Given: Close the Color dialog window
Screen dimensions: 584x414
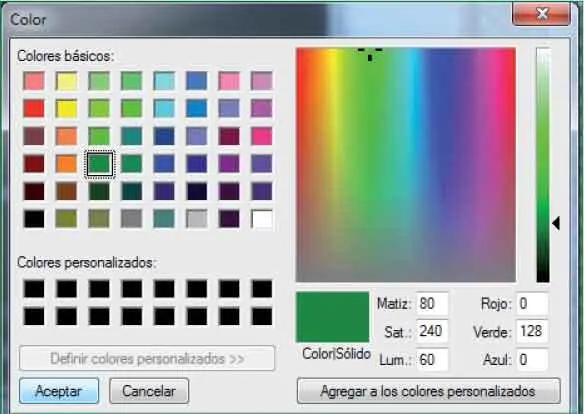Looking at the screenshot, I should pyautogui.click(x=541, y=14).
